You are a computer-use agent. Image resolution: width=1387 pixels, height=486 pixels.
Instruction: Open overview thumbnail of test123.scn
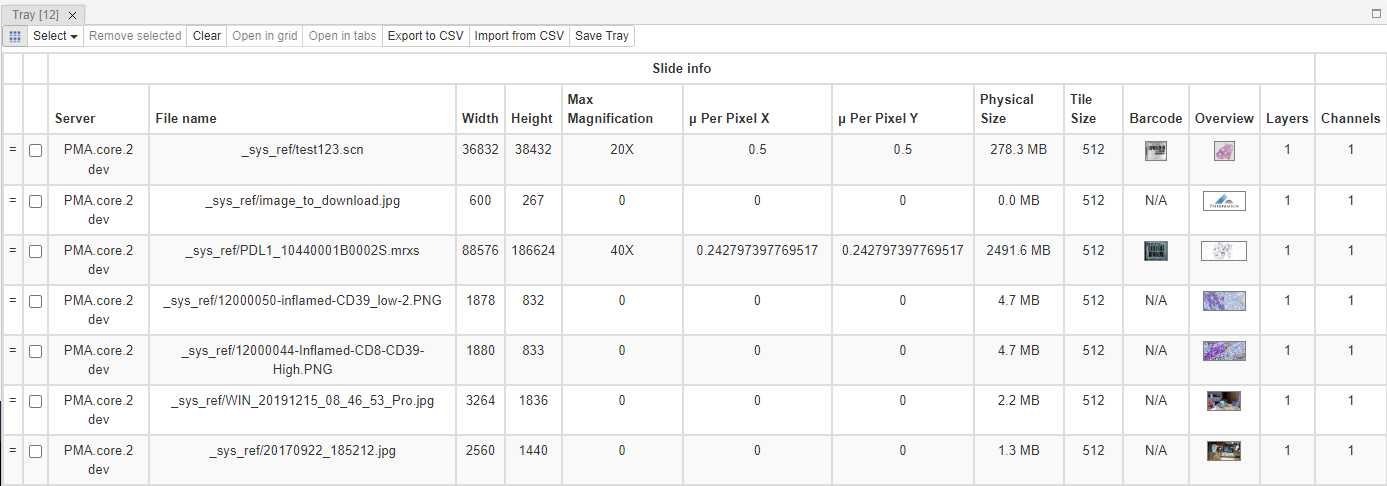1224,151
